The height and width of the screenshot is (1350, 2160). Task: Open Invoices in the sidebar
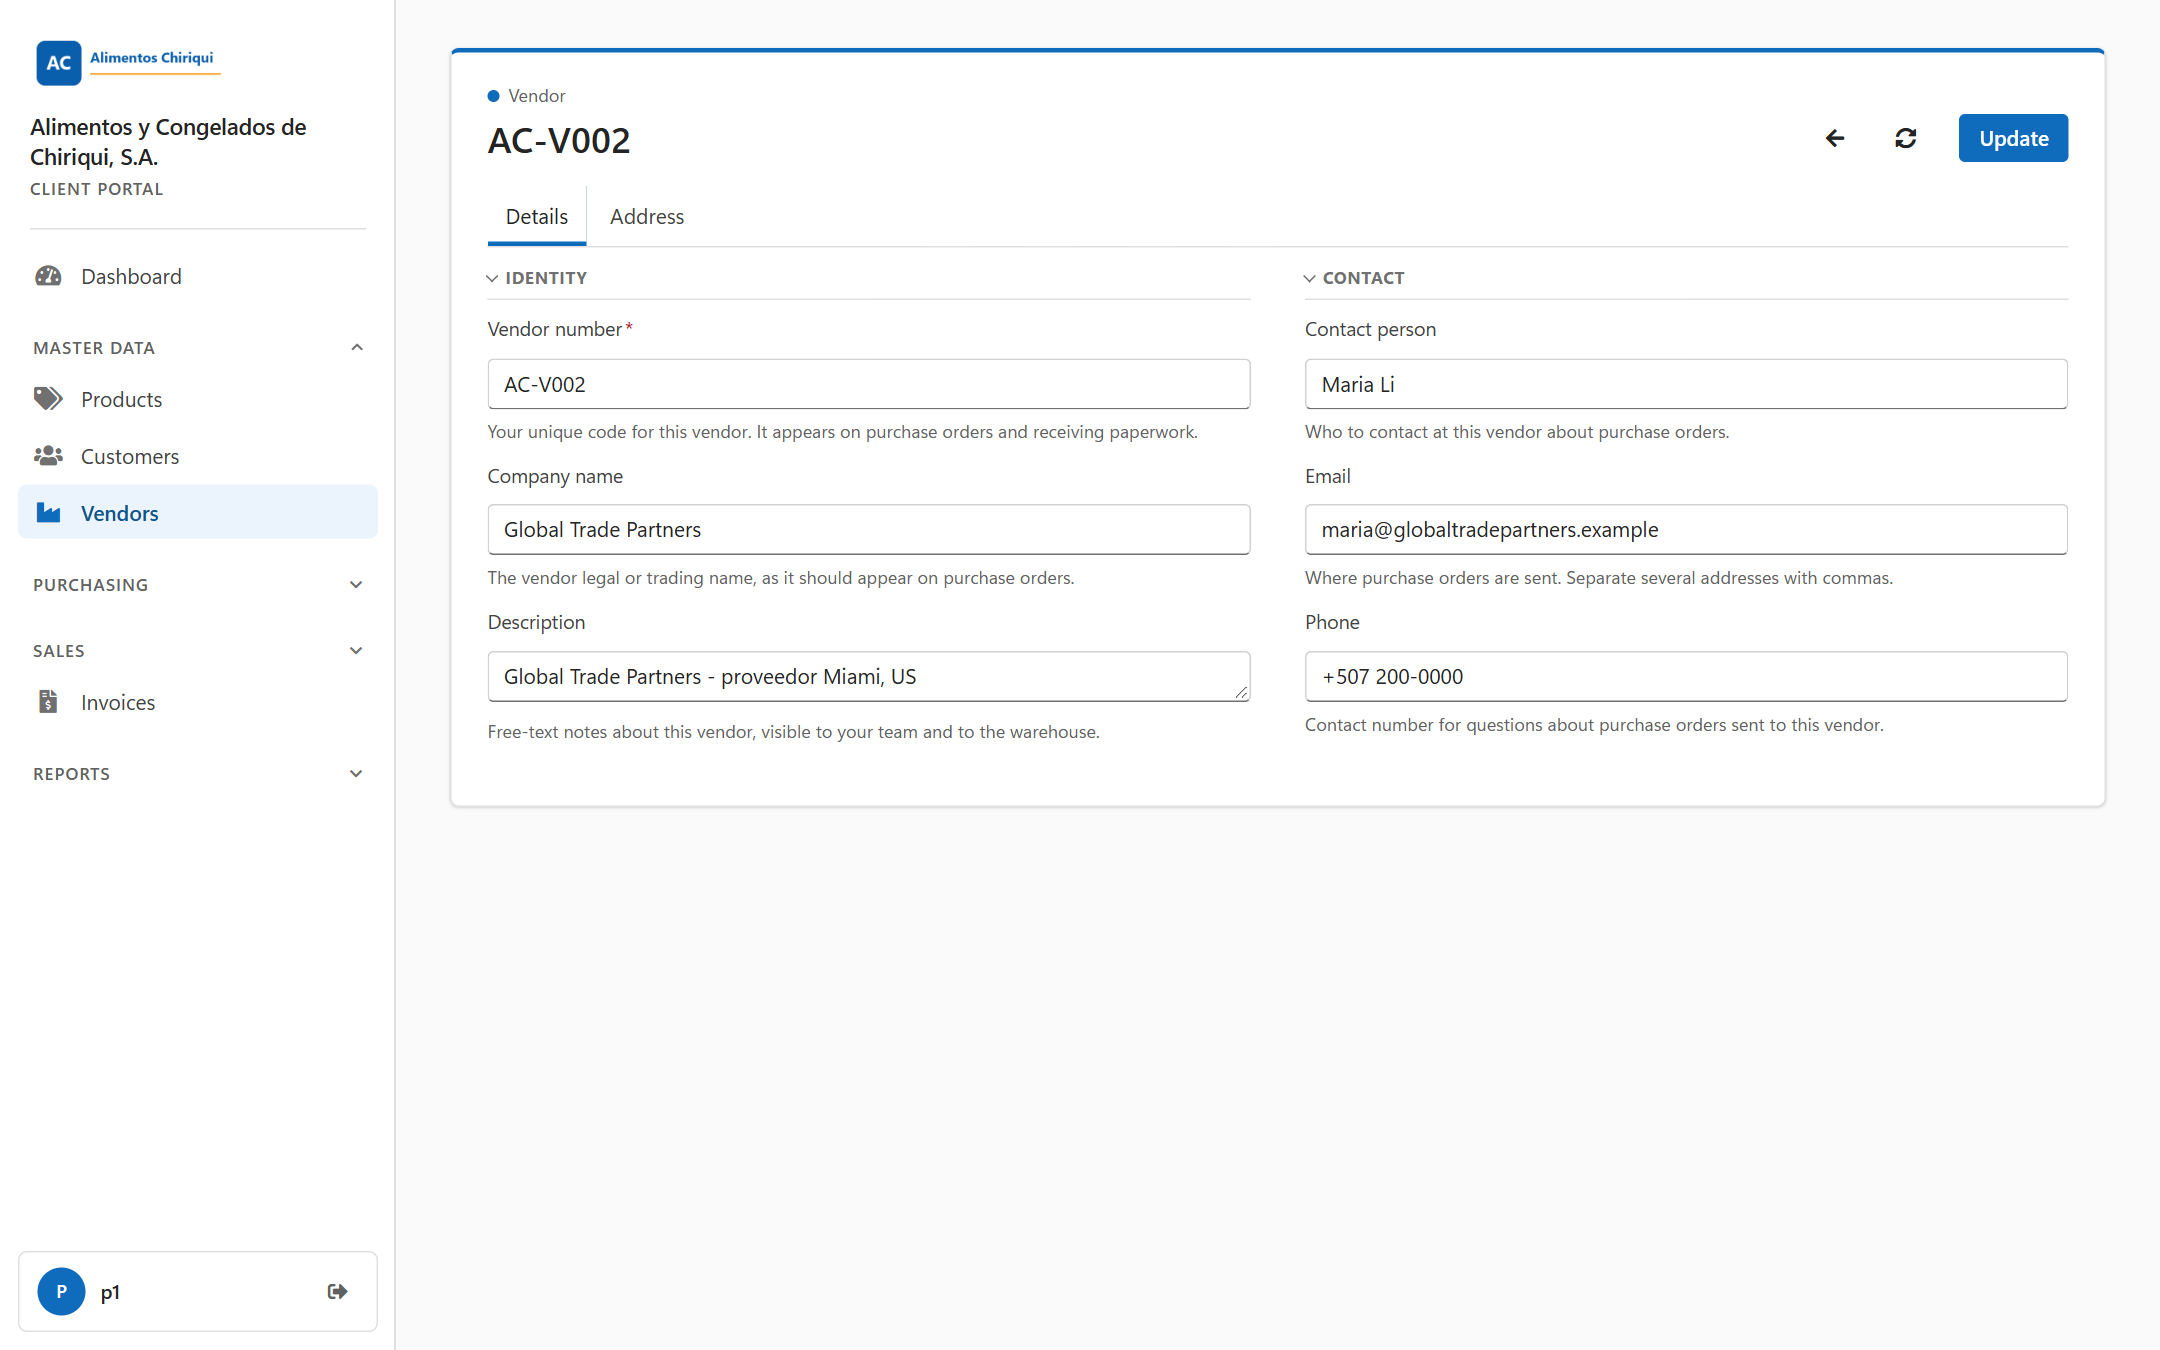tap(198, 702)
